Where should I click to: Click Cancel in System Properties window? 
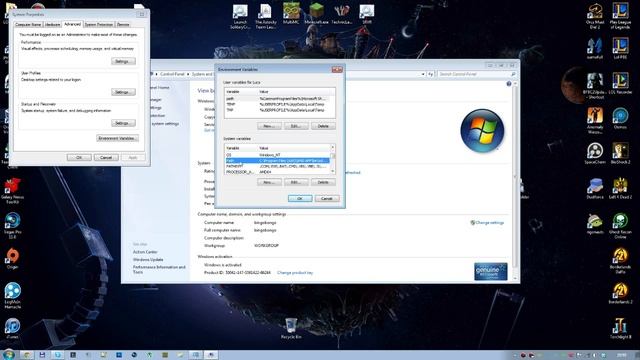coord(106,158)
